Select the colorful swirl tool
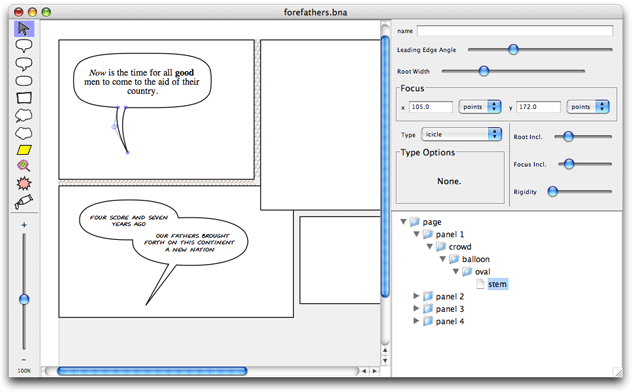This screenshot has height=392, width=632. point(23,166)
